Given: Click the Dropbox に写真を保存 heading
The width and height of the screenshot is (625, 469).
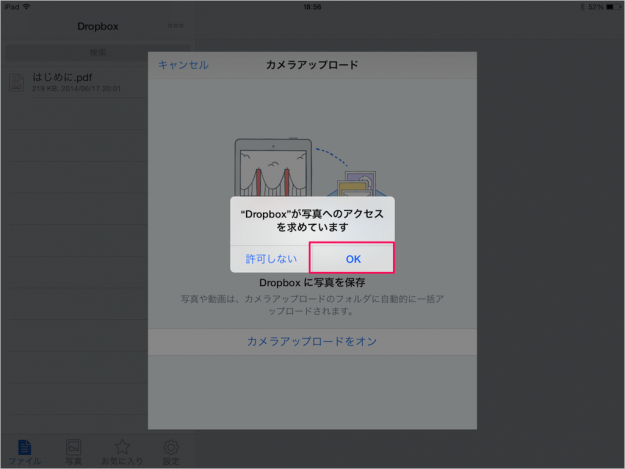Looking at the screenshot, I should (312, 283).
